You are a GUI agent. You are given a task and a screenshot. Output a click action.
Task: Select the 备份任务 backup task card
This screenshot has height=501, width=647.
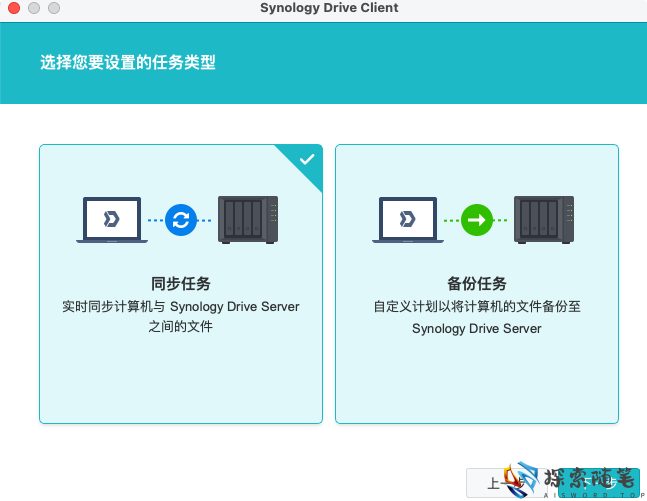477,284
